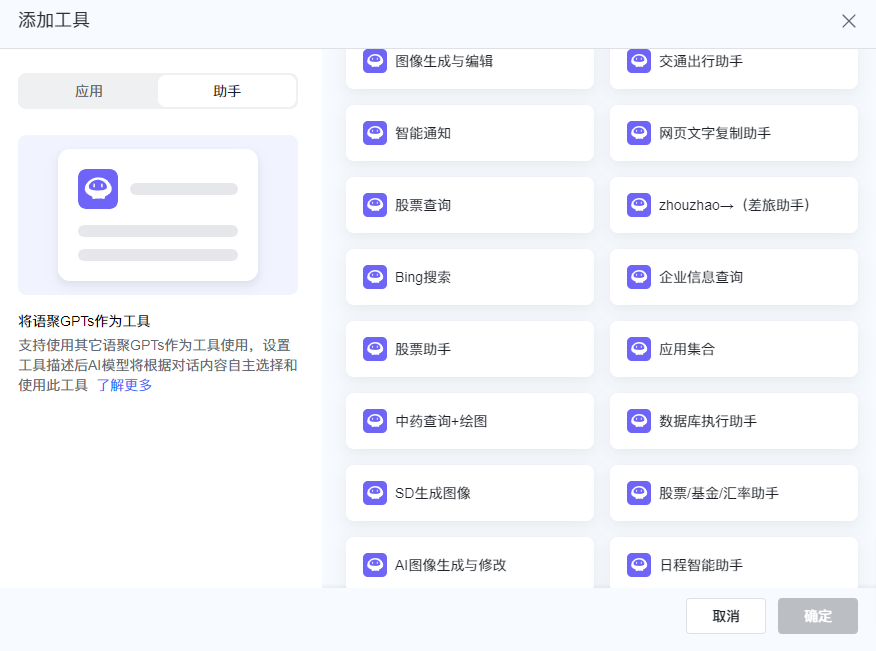Click the 企业信息查询 assistant icon
The image size is (876, 651).
(639, 277)
